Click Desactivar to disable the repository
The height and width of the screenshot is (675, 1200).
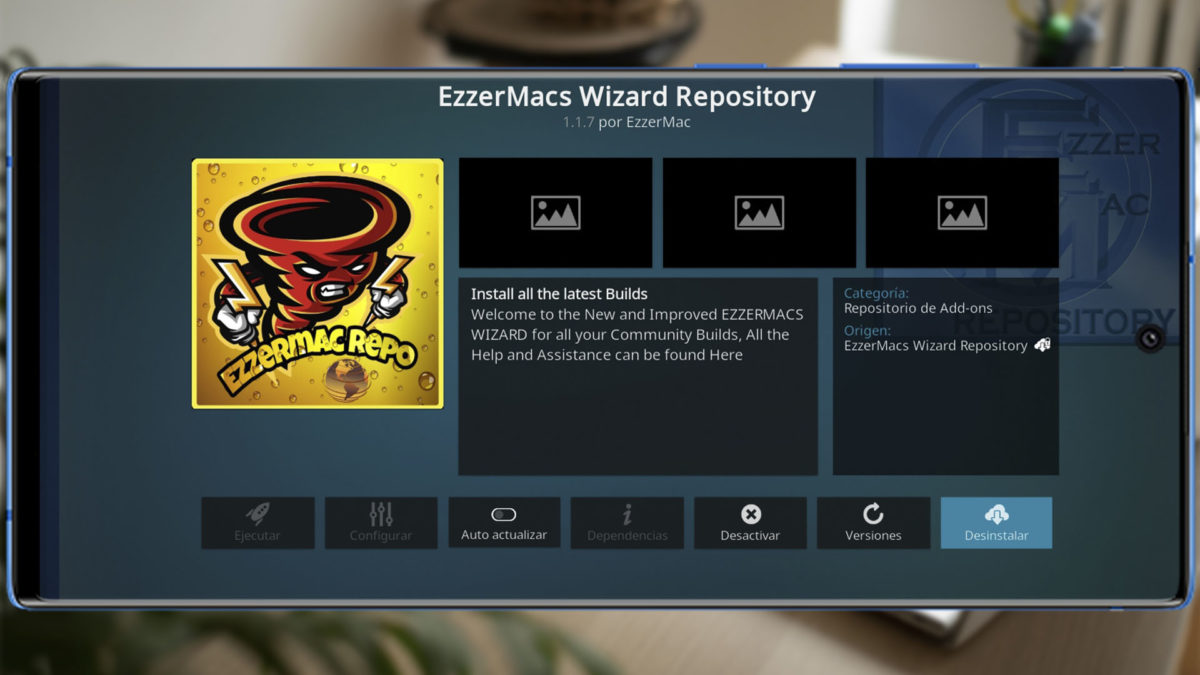point(750,523)
